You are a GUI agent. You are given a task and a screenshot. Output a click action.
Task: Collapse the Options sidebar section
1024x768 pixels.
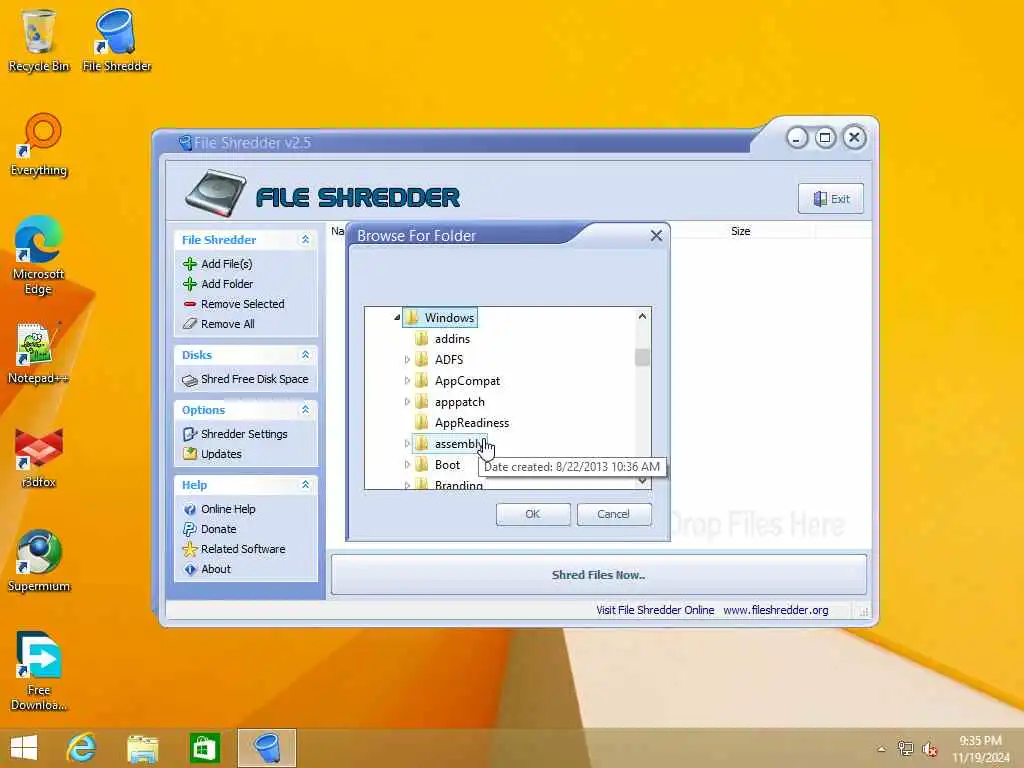pos(305,409)
